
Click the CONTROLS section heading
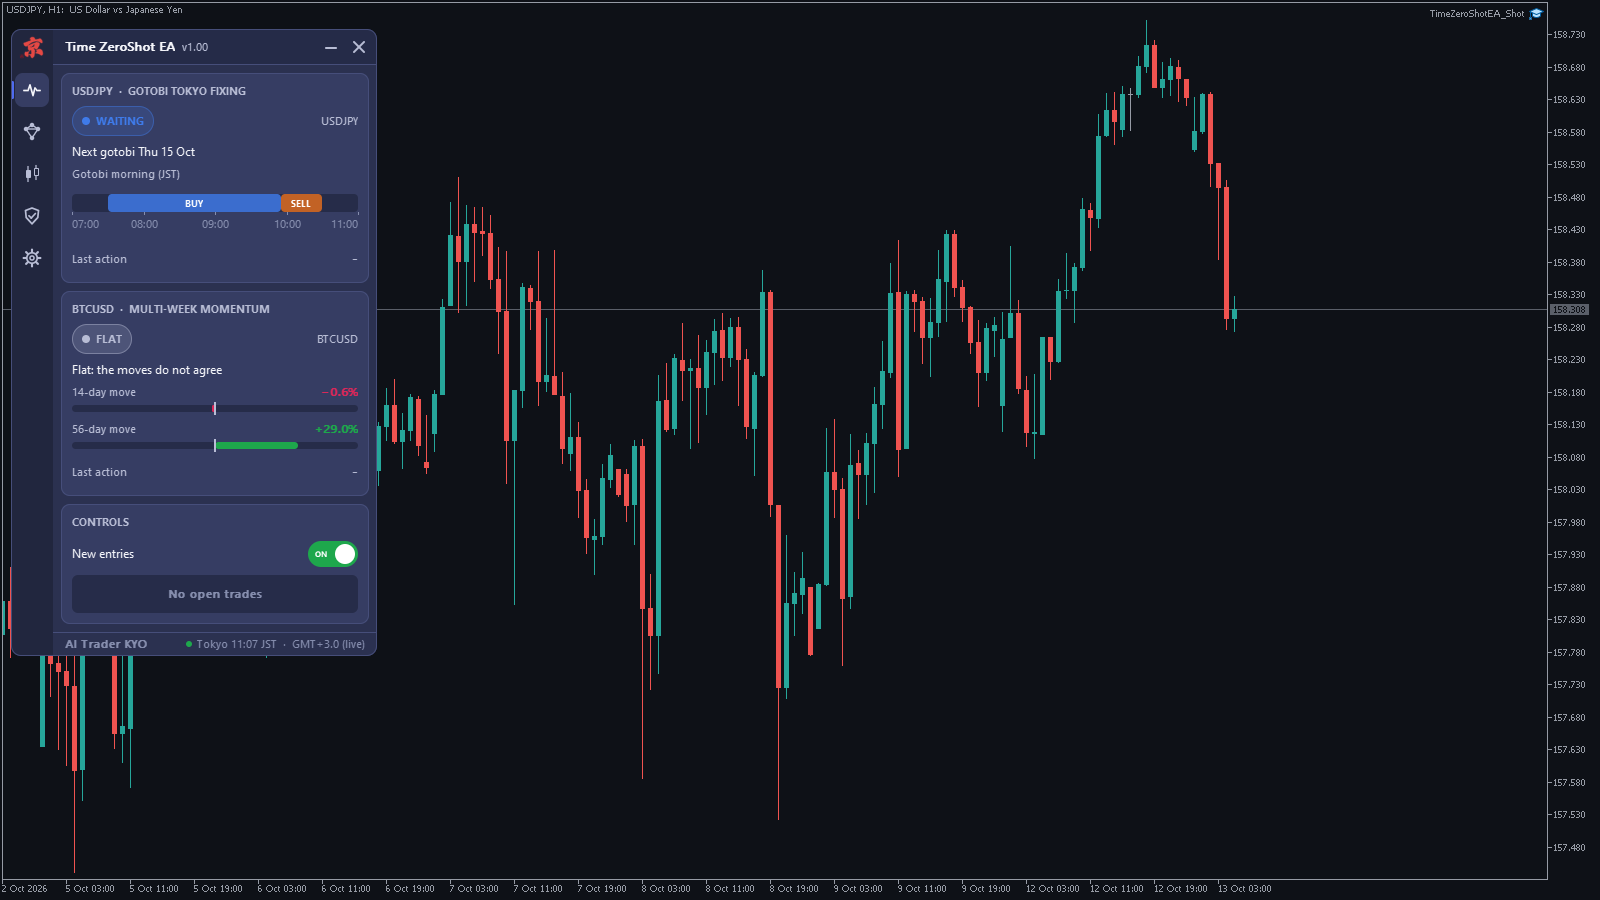tap(100, 522)
